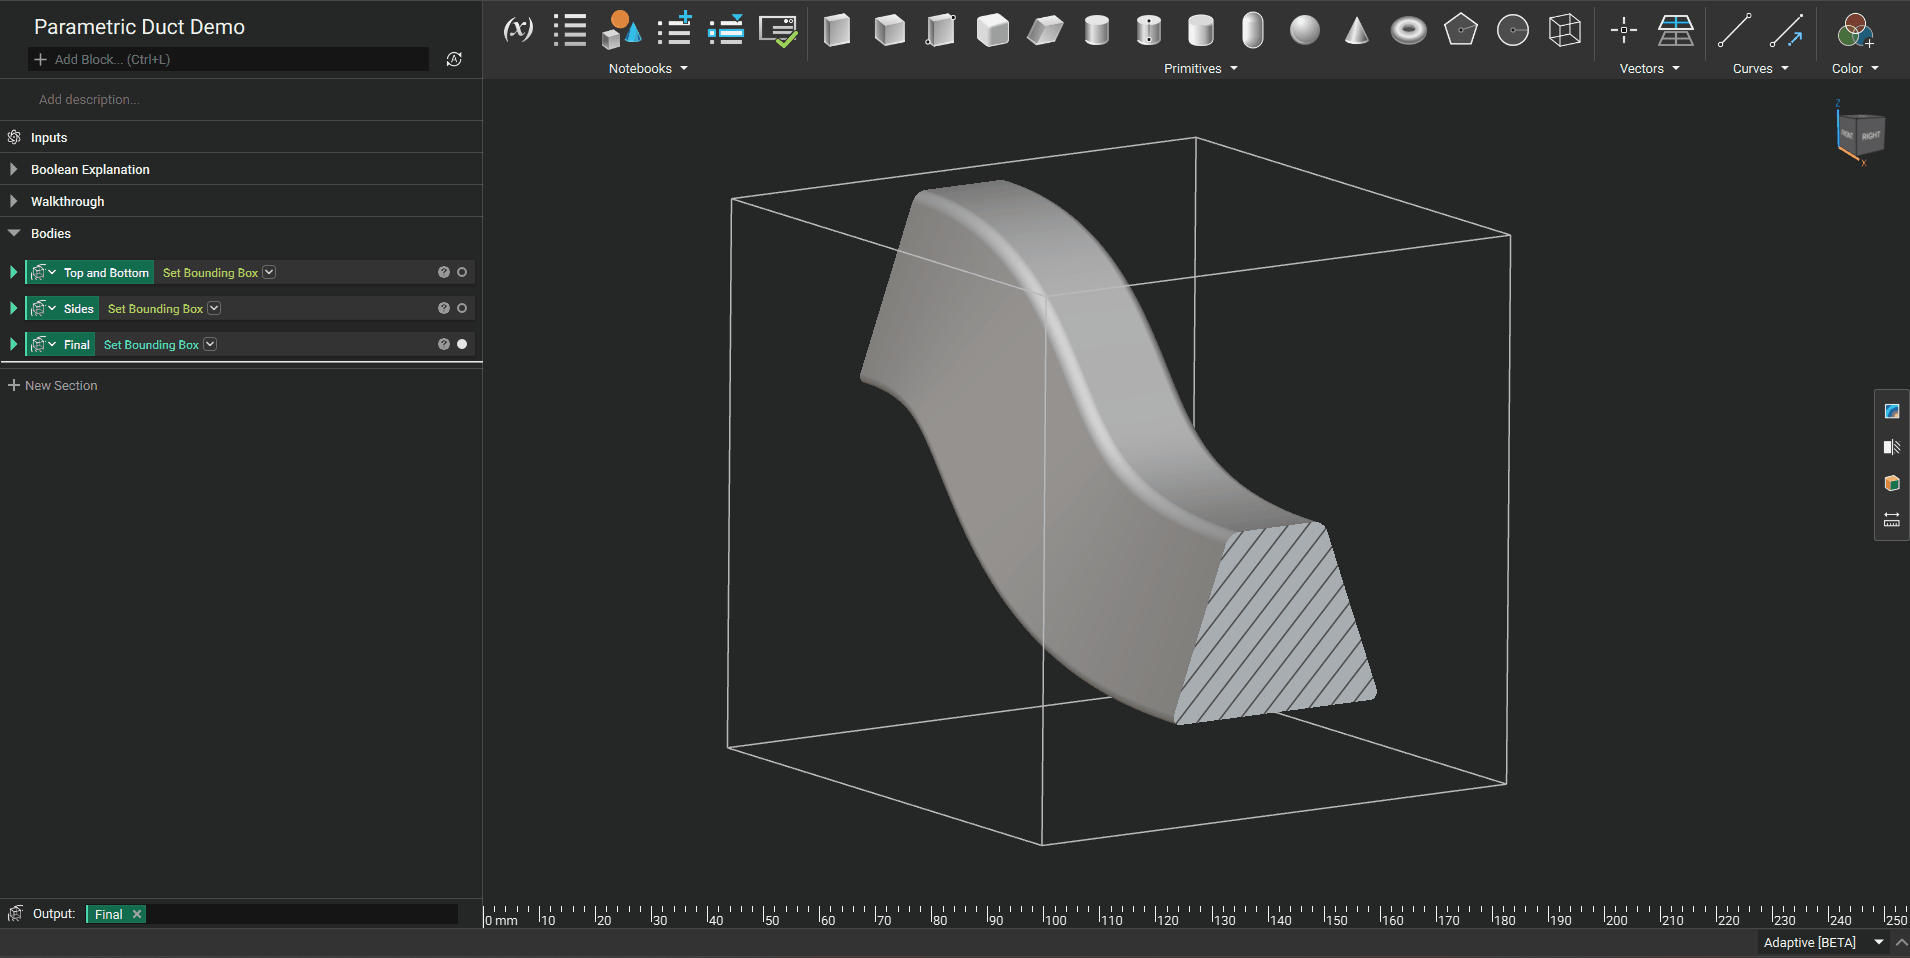
Task: Open Set Bounding Box dropdown on Final
Action: (210, 344)
